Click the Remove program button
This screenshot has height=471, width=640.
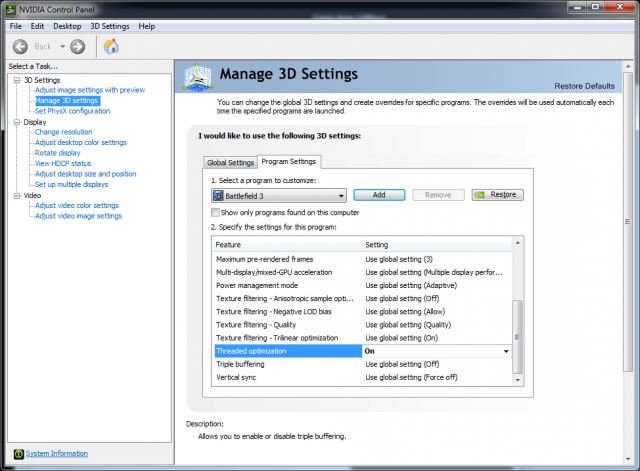click(438, 195)
